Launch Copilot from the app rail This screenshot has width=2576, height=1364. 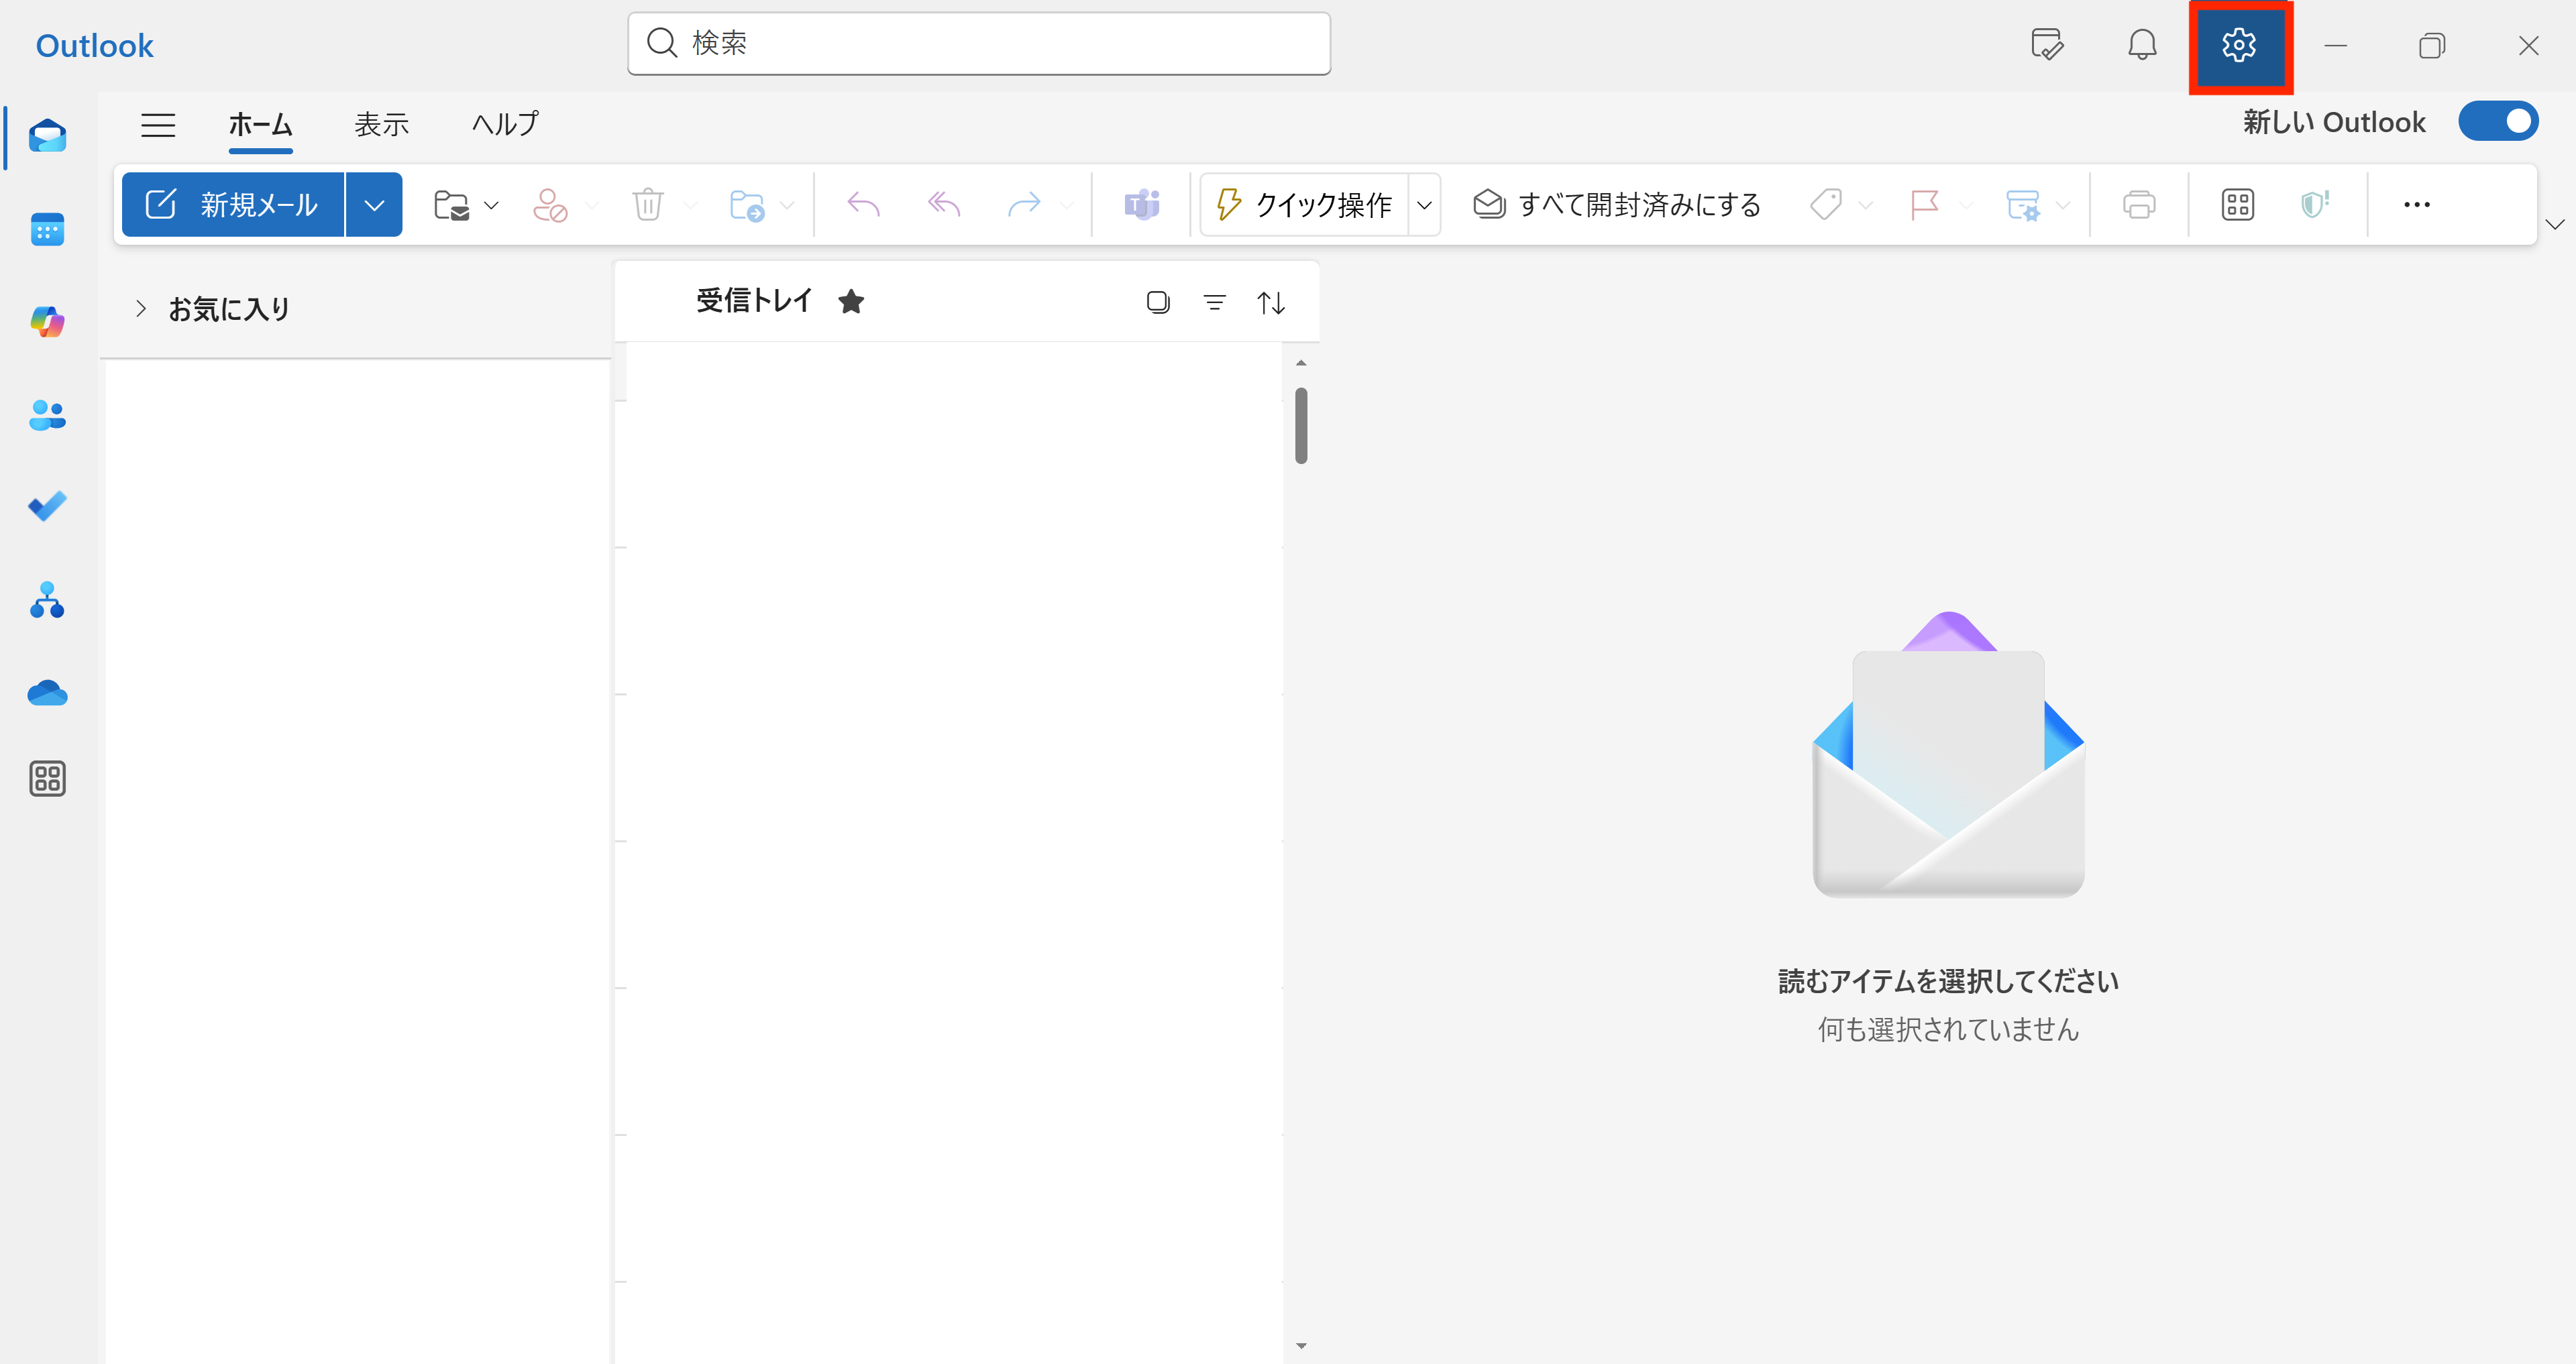pos(47,322)
